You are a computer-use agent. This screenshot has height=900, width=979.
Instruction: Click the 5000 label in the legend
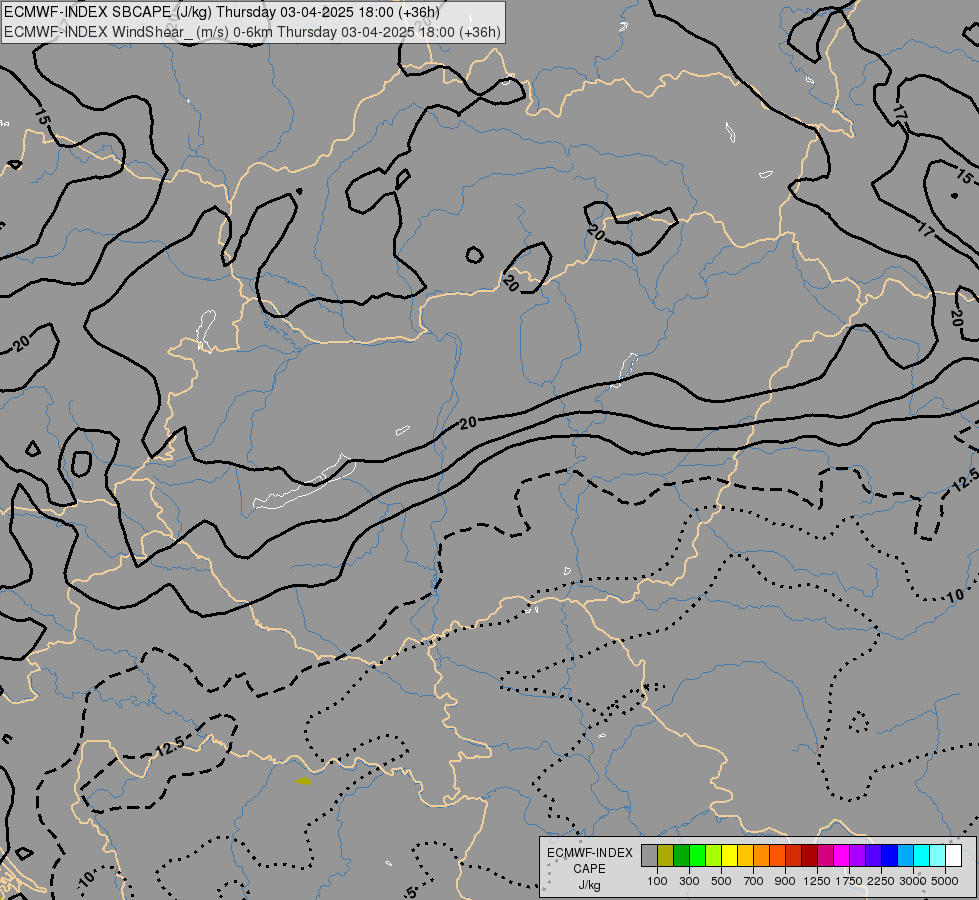tap(945, 881)
